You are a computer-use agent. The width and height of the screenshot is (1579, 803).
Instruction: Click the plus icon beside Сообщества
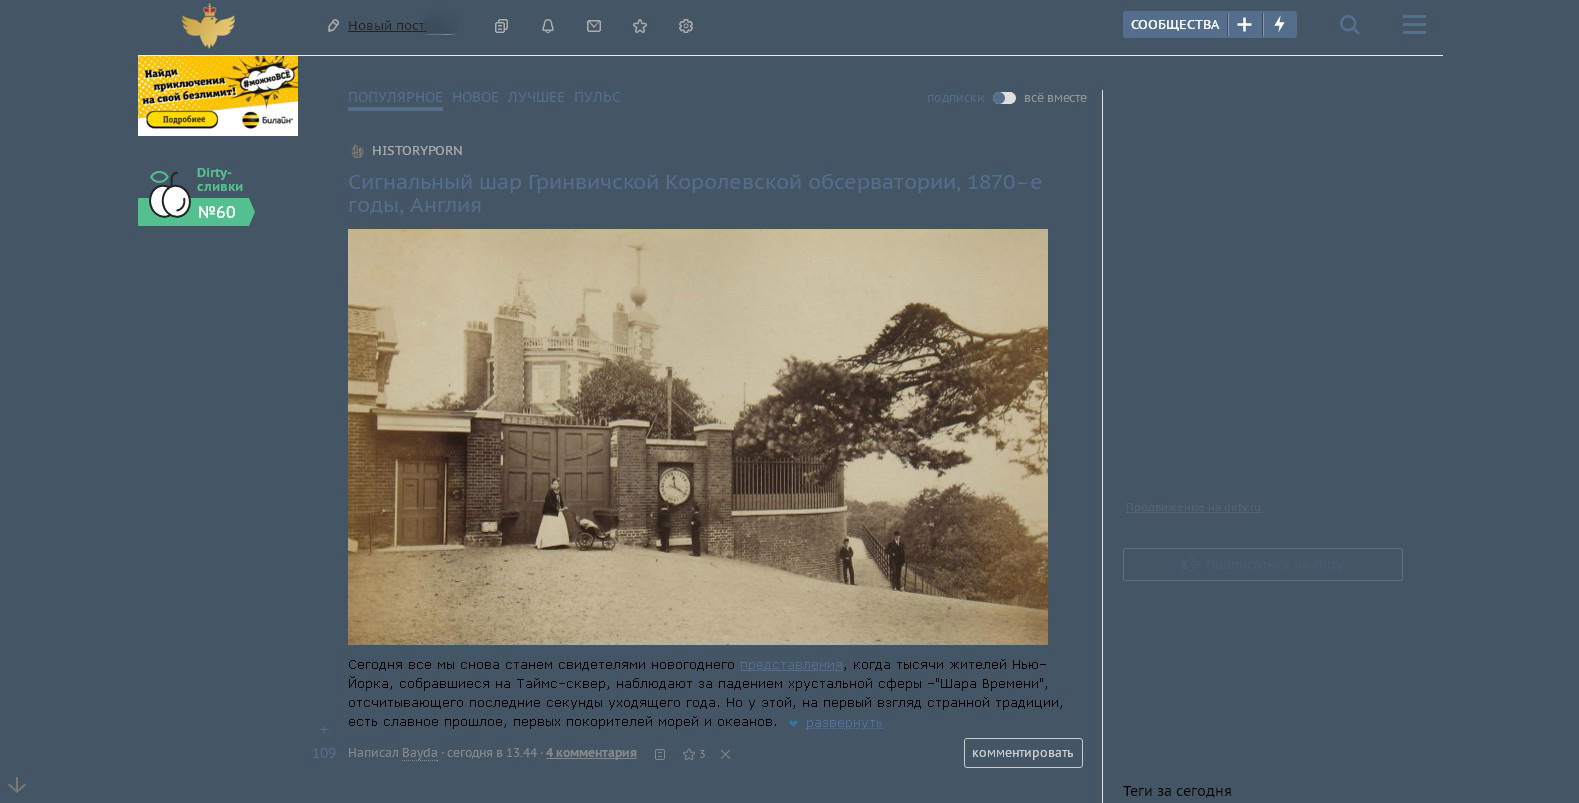1244,25
